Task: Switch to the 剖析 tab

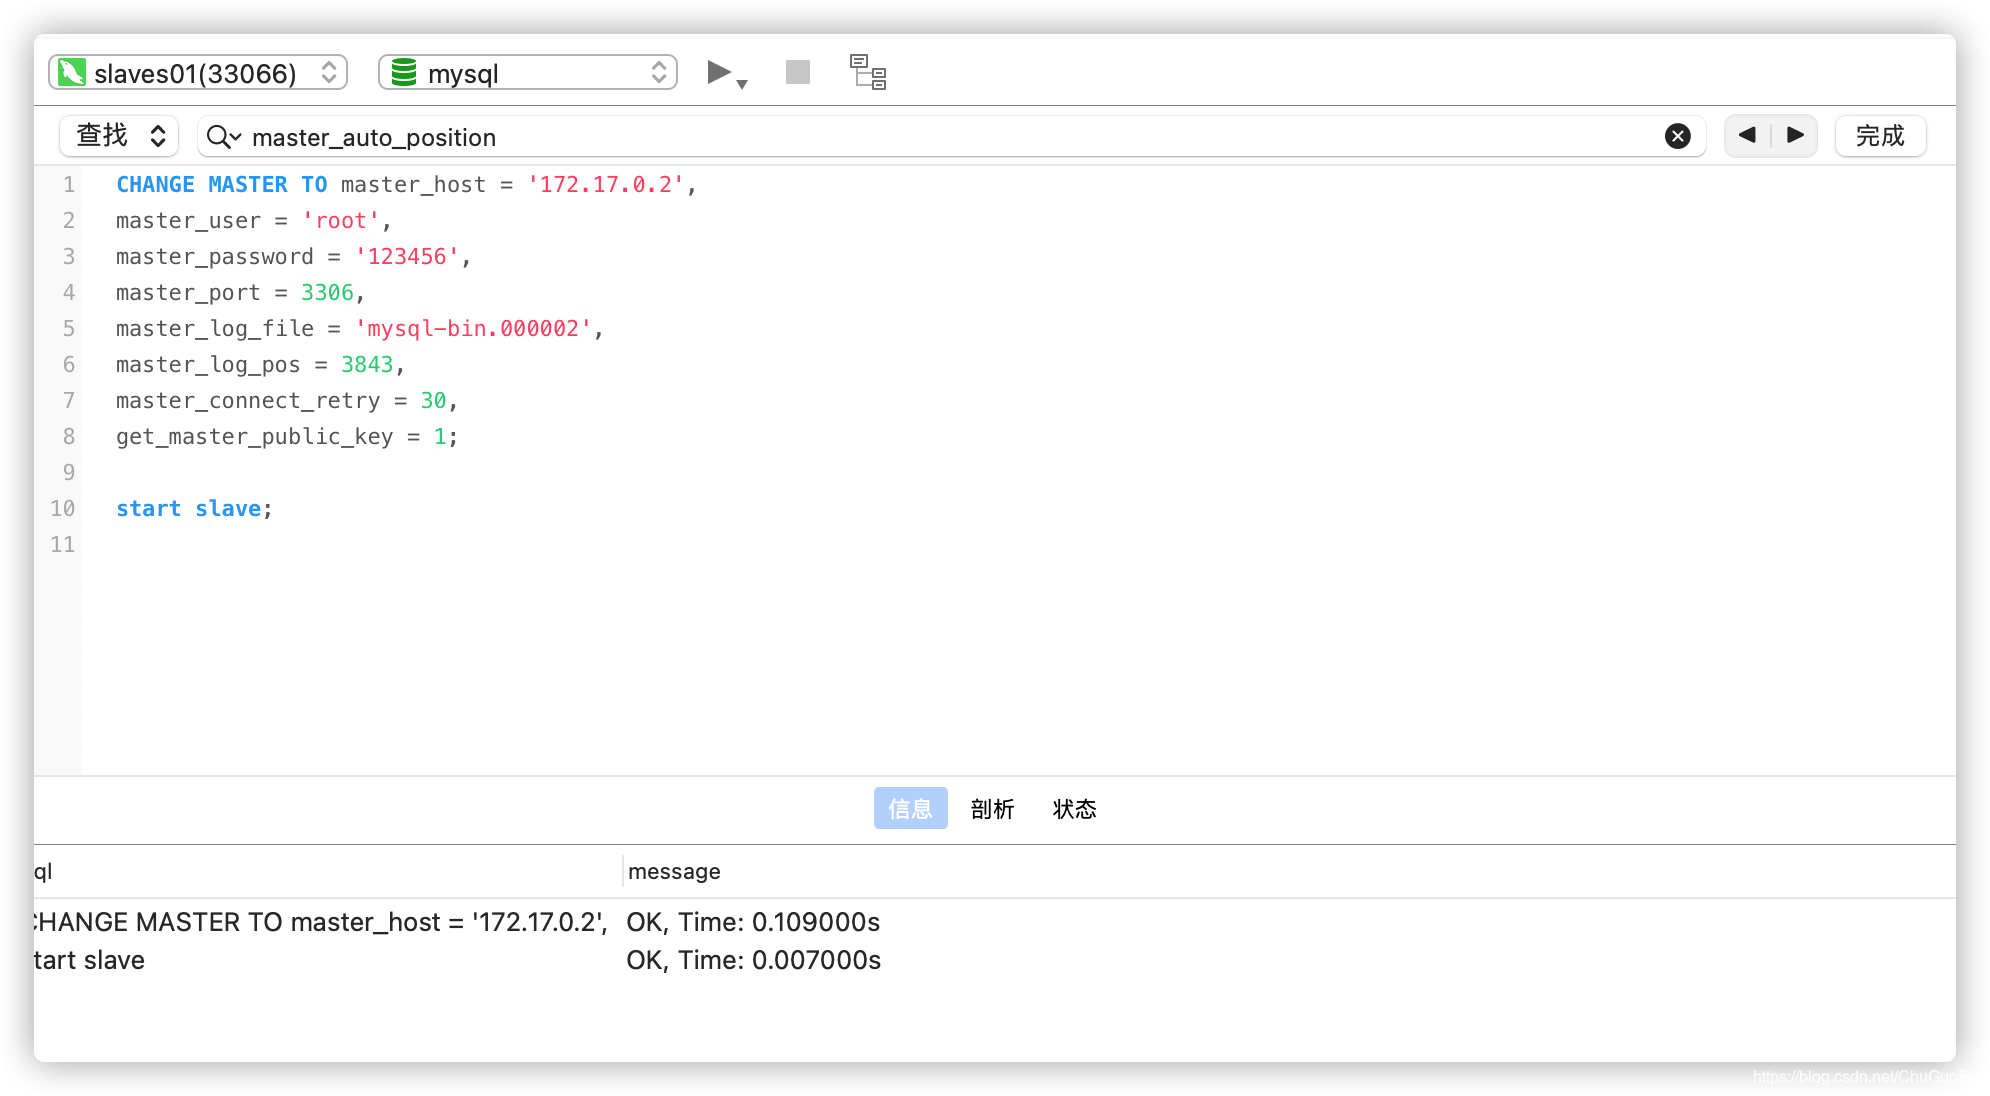Action: [992, 808]
